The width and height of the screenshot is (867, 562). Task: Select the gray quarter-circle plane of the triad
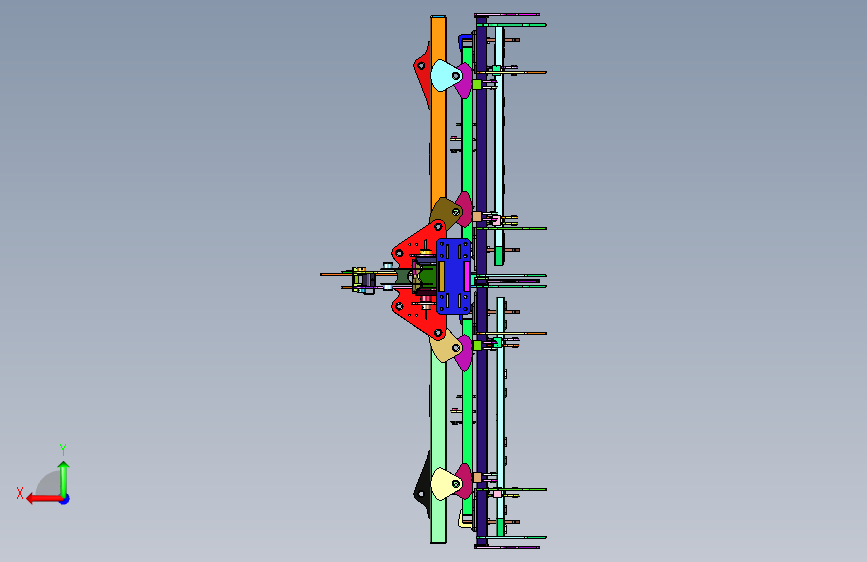[x=49, y=485]
